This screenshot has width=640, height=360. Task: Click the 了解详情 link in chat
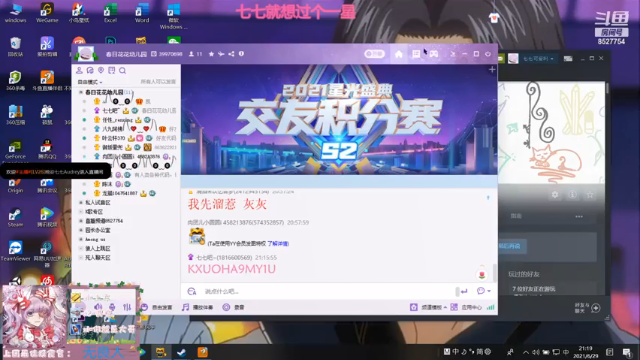click(278, 244)
